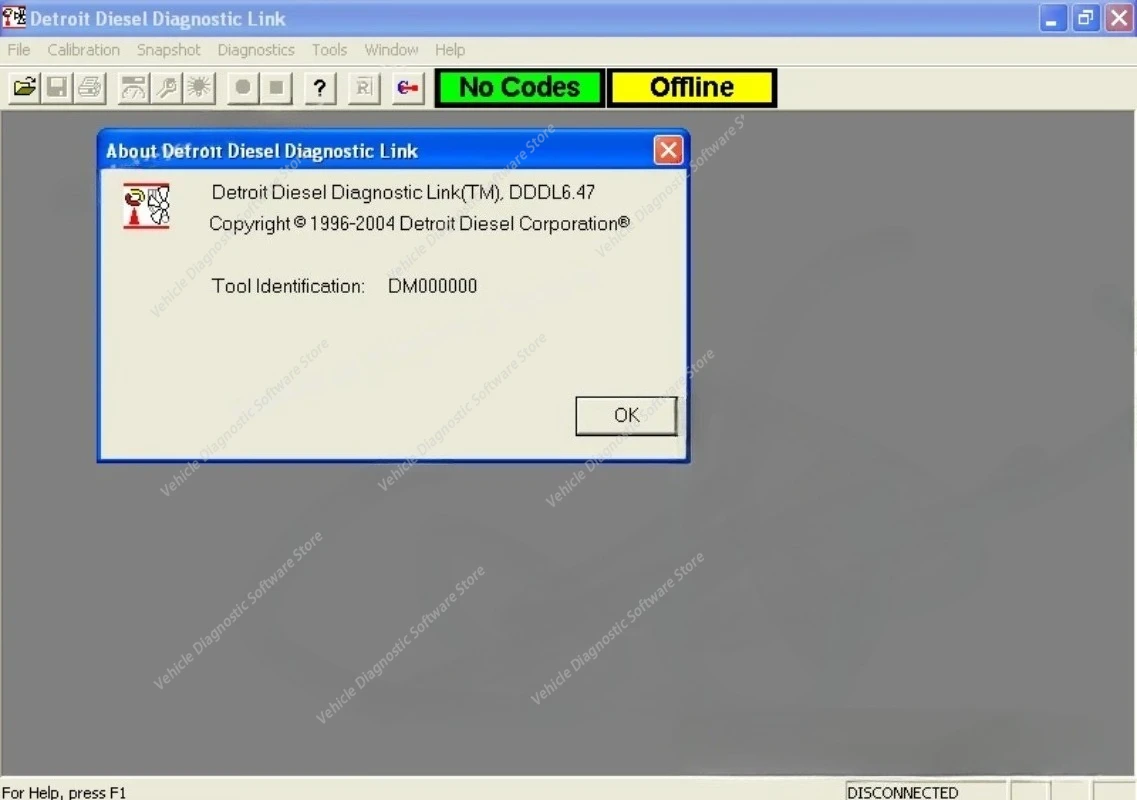
Task: Click the R toolbar icon
Action: coord(364,88)
